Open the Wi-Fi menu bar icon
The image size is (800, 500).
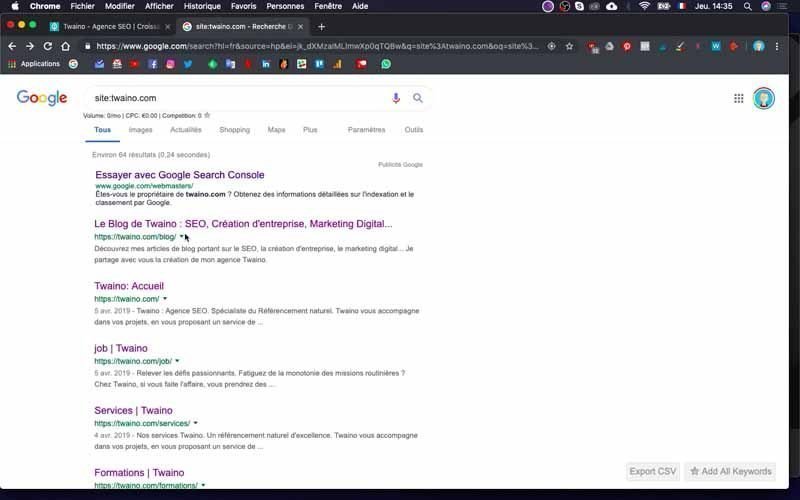[x=644, y=6]
